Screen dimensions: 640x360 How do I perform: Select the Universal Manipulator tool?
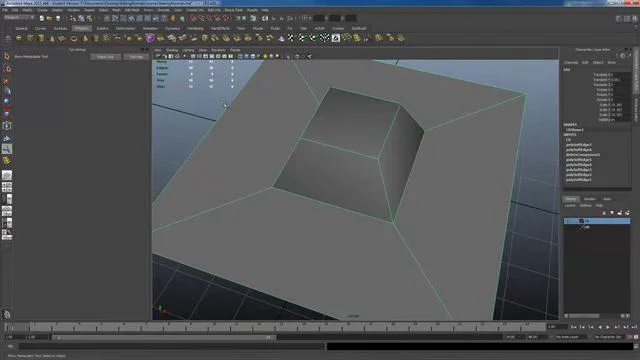tap(7, 126)
